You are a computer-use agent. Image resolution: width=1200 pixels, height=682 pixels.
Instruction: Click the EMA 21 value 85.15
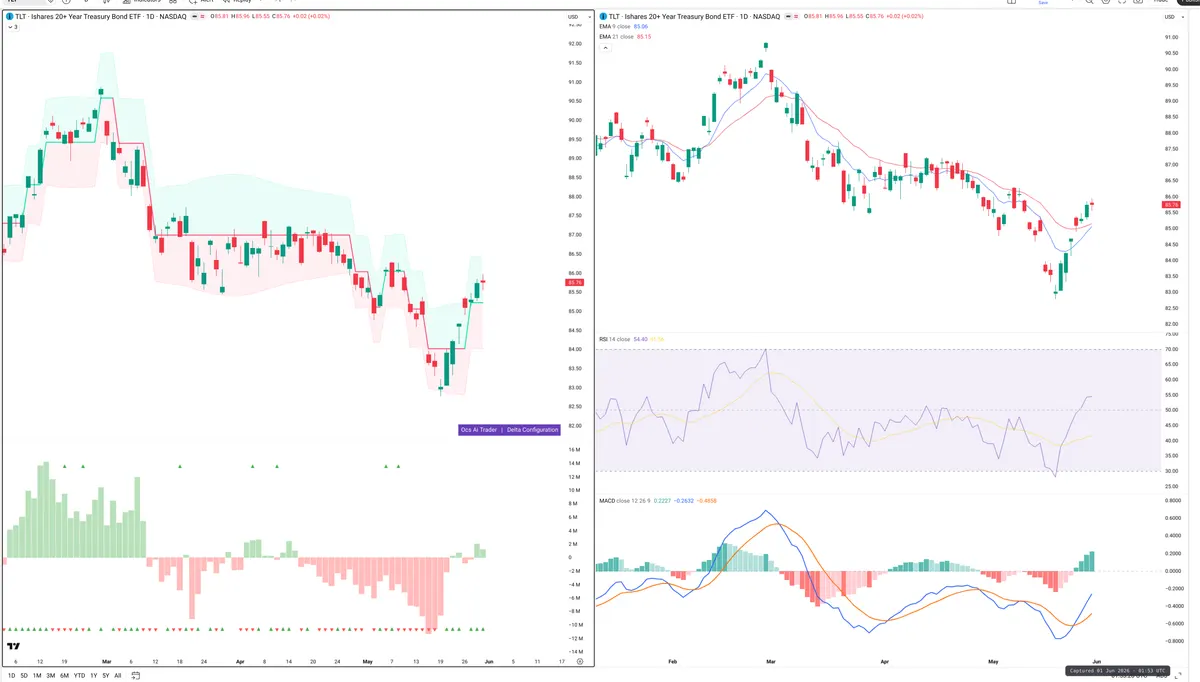pos(643,37)
